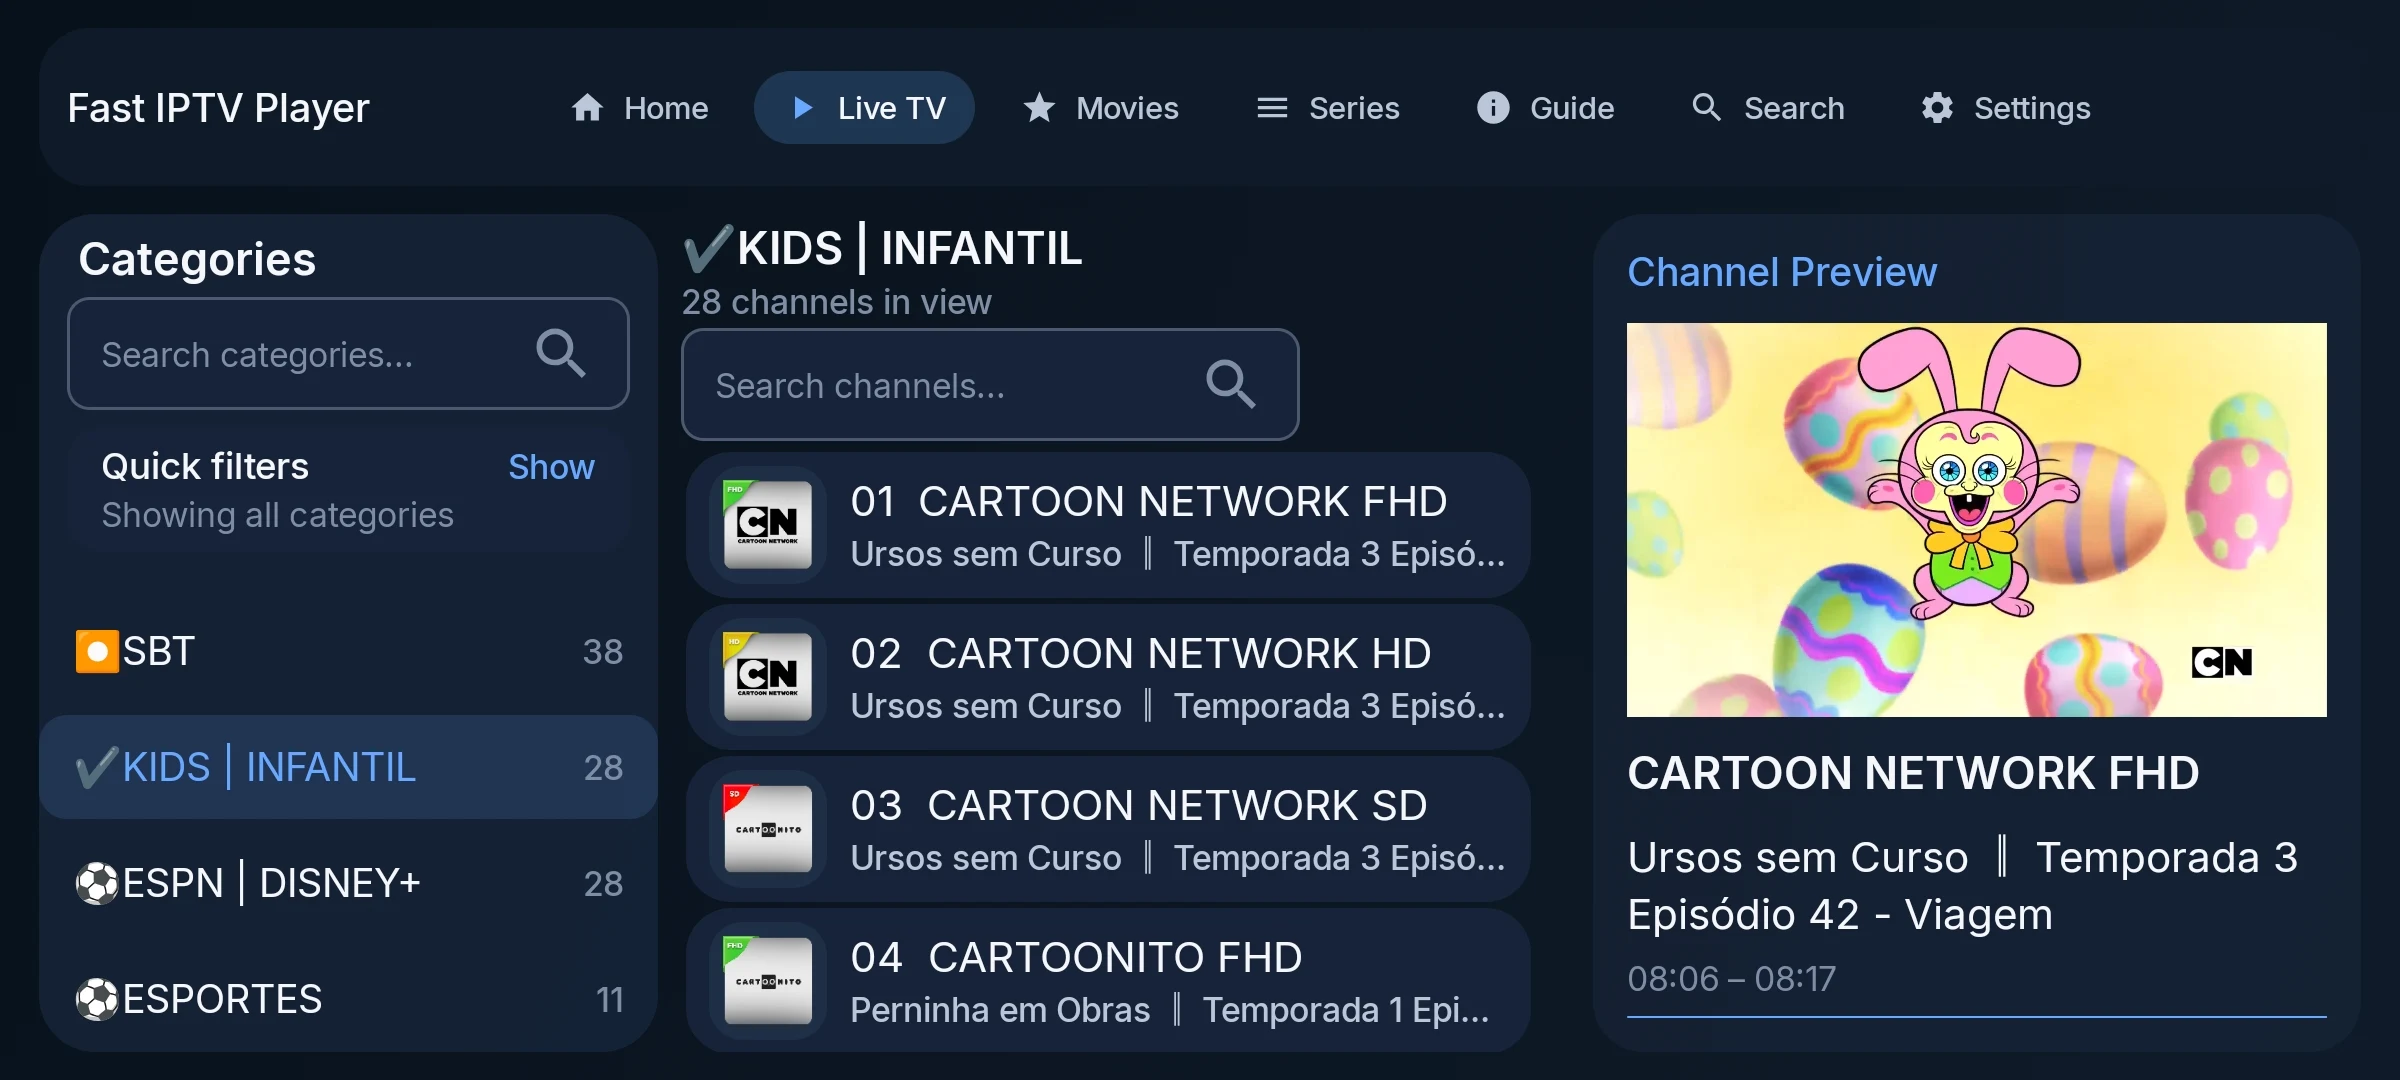Click the checkmark icon beside KIDS | INFANTIL category
The height and width of the screenshot is (1080, 2400).
[97, 767]
